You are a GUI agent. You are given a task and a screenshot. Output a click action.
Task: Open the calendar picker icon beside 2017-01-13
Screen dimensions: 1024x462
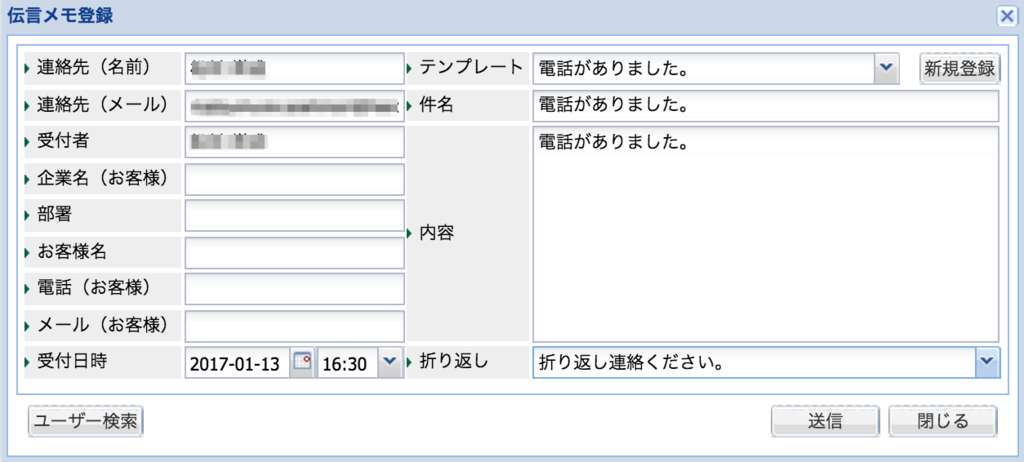click(x=302, y=362)
